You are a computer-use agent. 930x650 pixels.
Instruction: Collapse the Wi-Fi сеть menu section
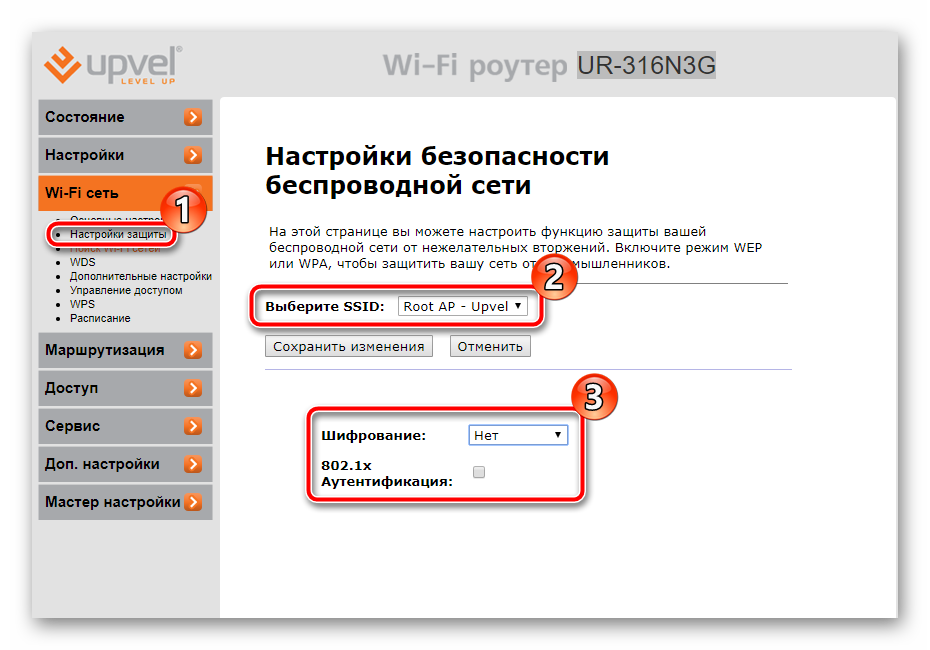pyautogui.click(x=125, y=193)
